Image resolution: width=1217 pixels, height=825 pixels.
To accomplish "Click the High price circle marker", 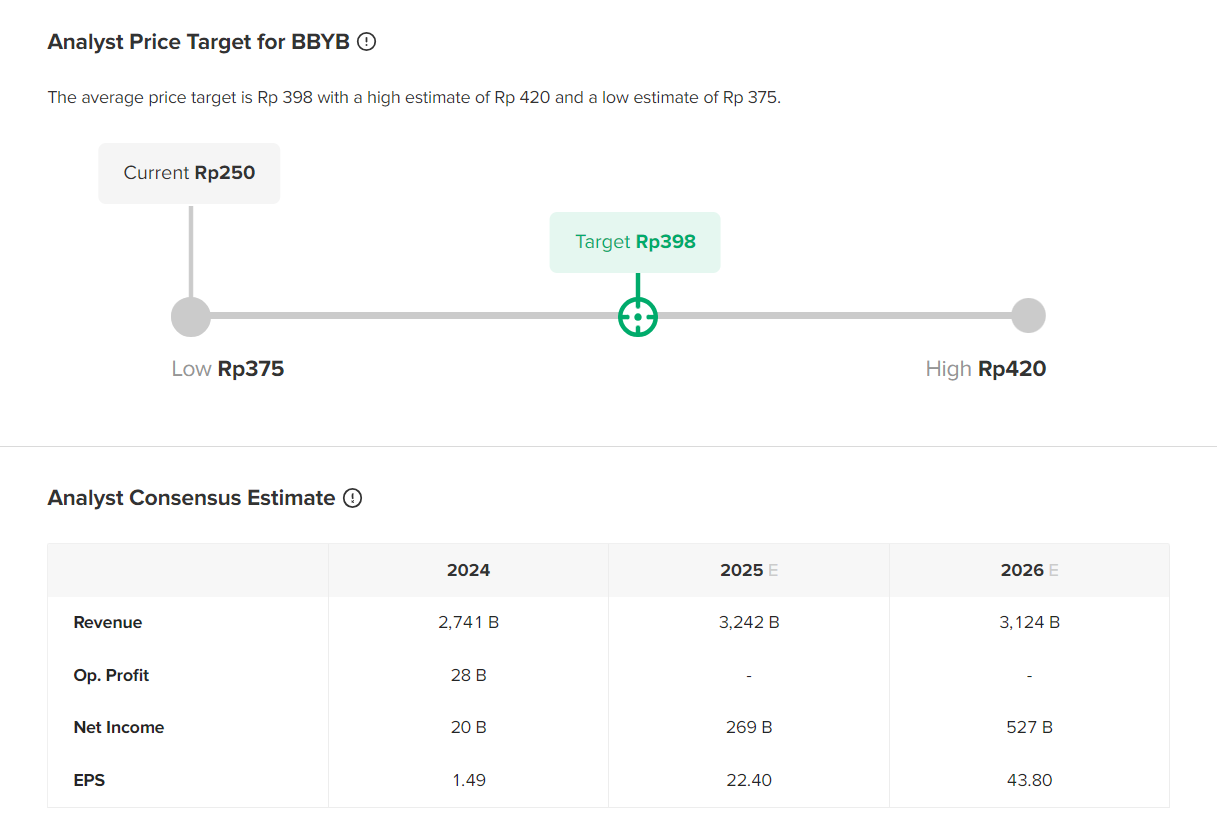I will [x=1028, y=316].
